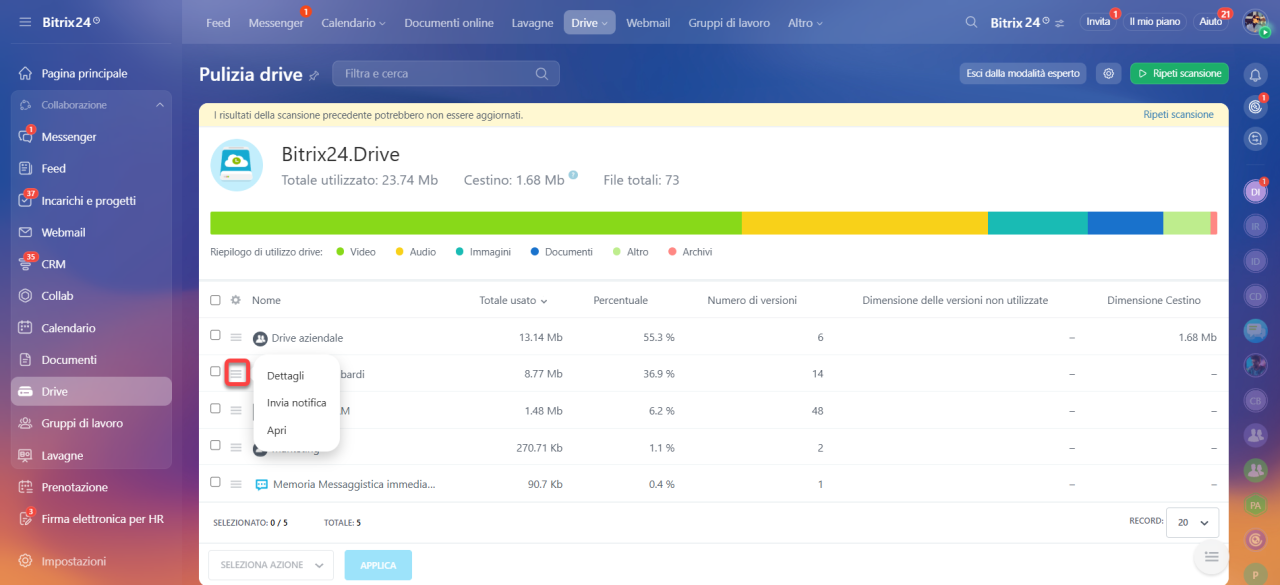
Task: Click the Applica button
Action: pyautogui.click(x=378, y=565)
